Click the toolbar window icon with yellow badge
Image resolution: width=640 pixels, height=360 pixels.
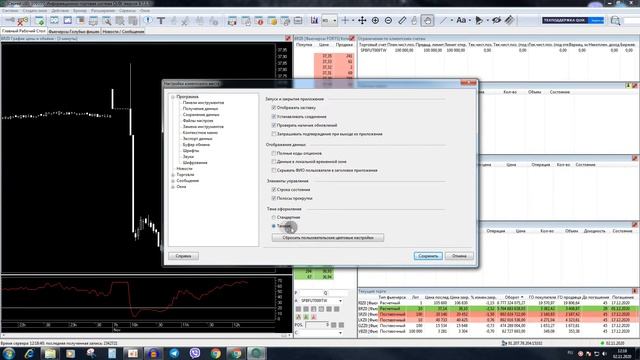272,20
